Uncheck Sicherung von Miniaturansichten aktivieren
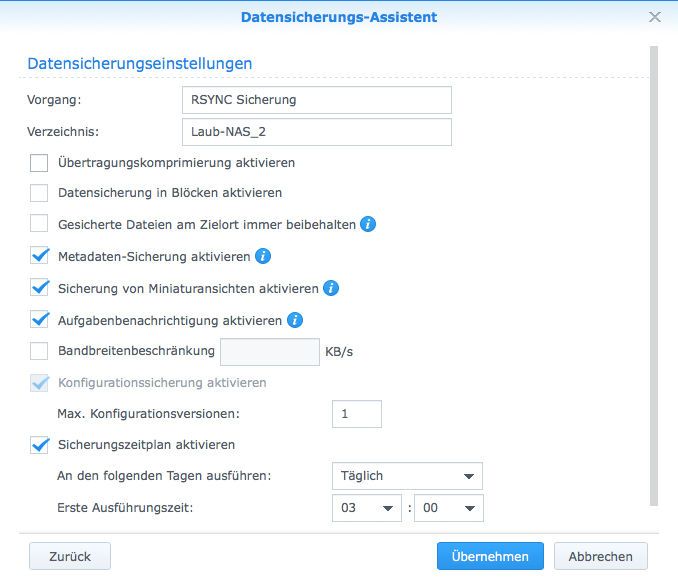 (x=39, y=289)
